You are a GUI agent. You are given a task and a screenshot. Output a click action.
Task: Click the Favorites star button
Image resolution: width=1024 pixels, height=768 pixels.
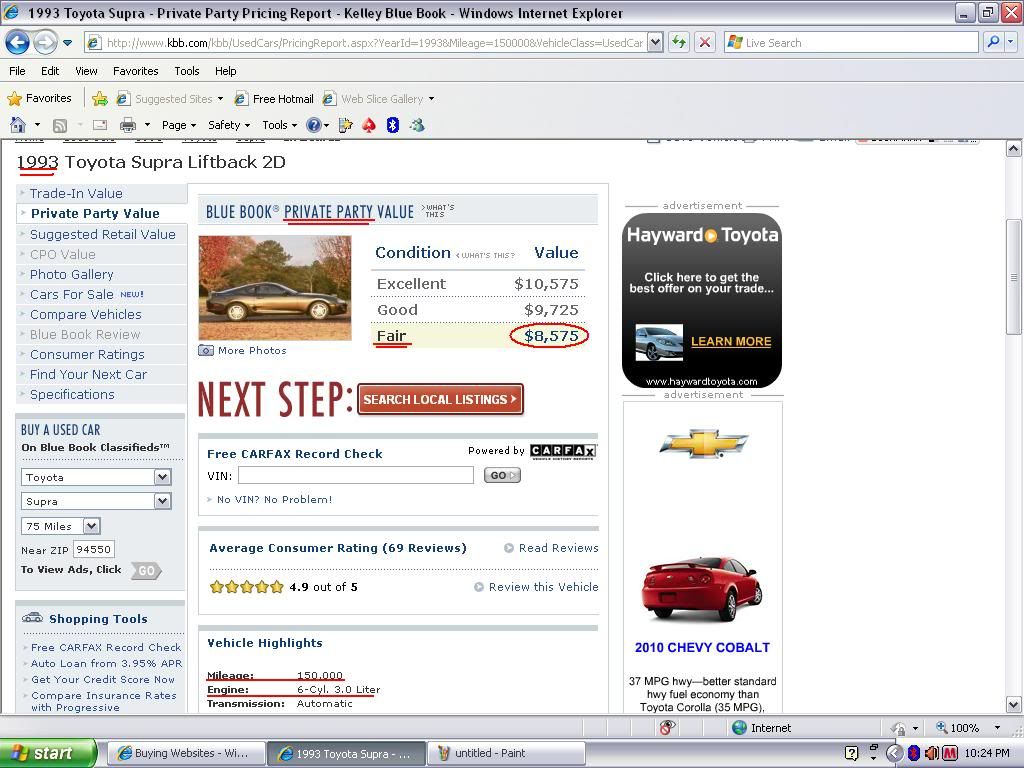pos(39,99)
